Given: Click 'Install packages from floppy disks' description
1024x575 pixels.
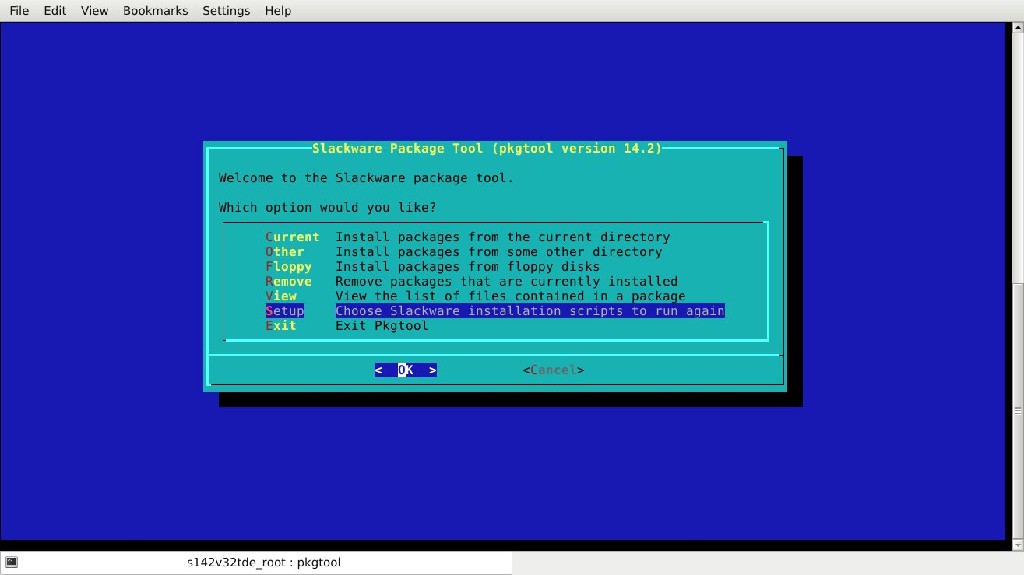Looking at the screenshot, I should pos(468,267).
